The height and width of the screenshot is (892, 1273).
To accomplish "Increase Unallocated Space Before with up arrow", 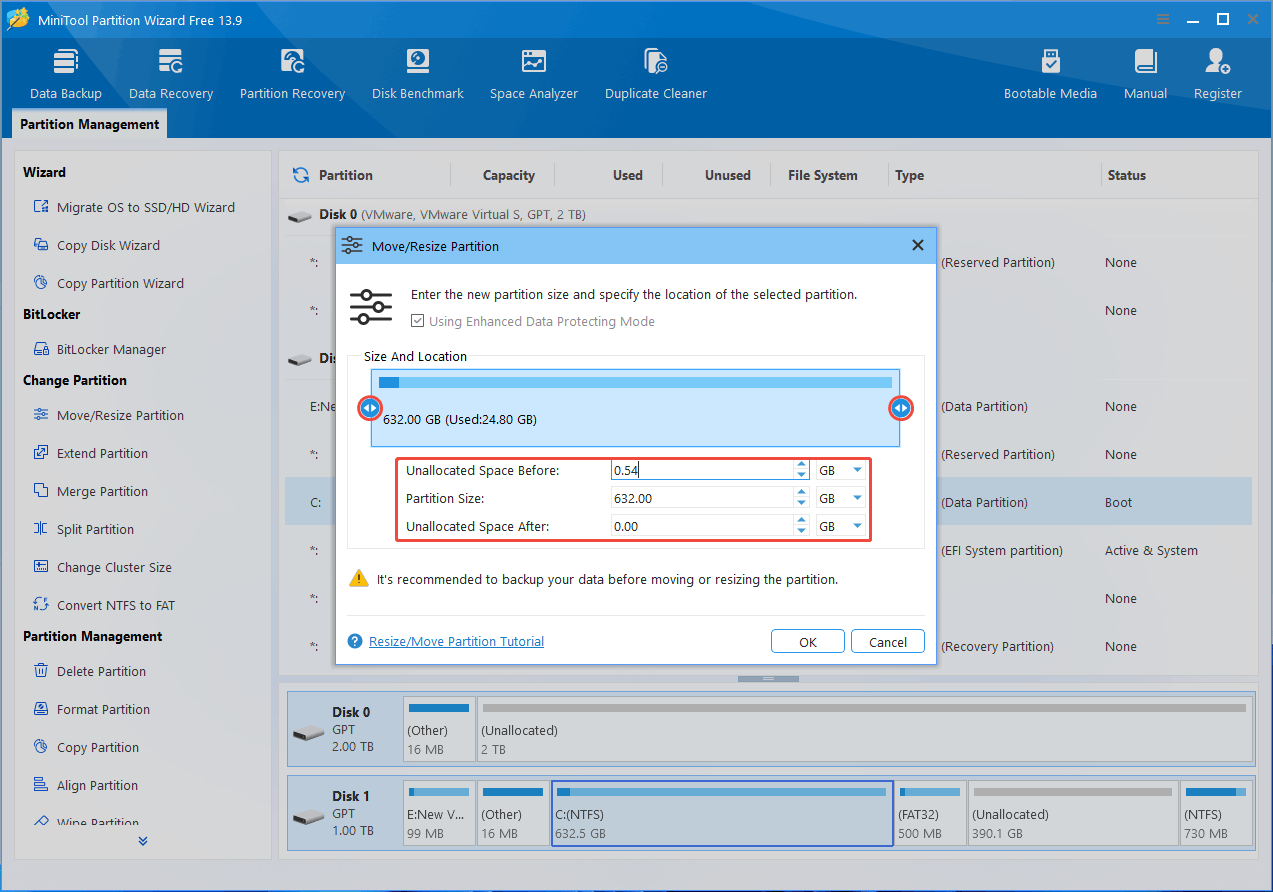I will click(801, 465).
